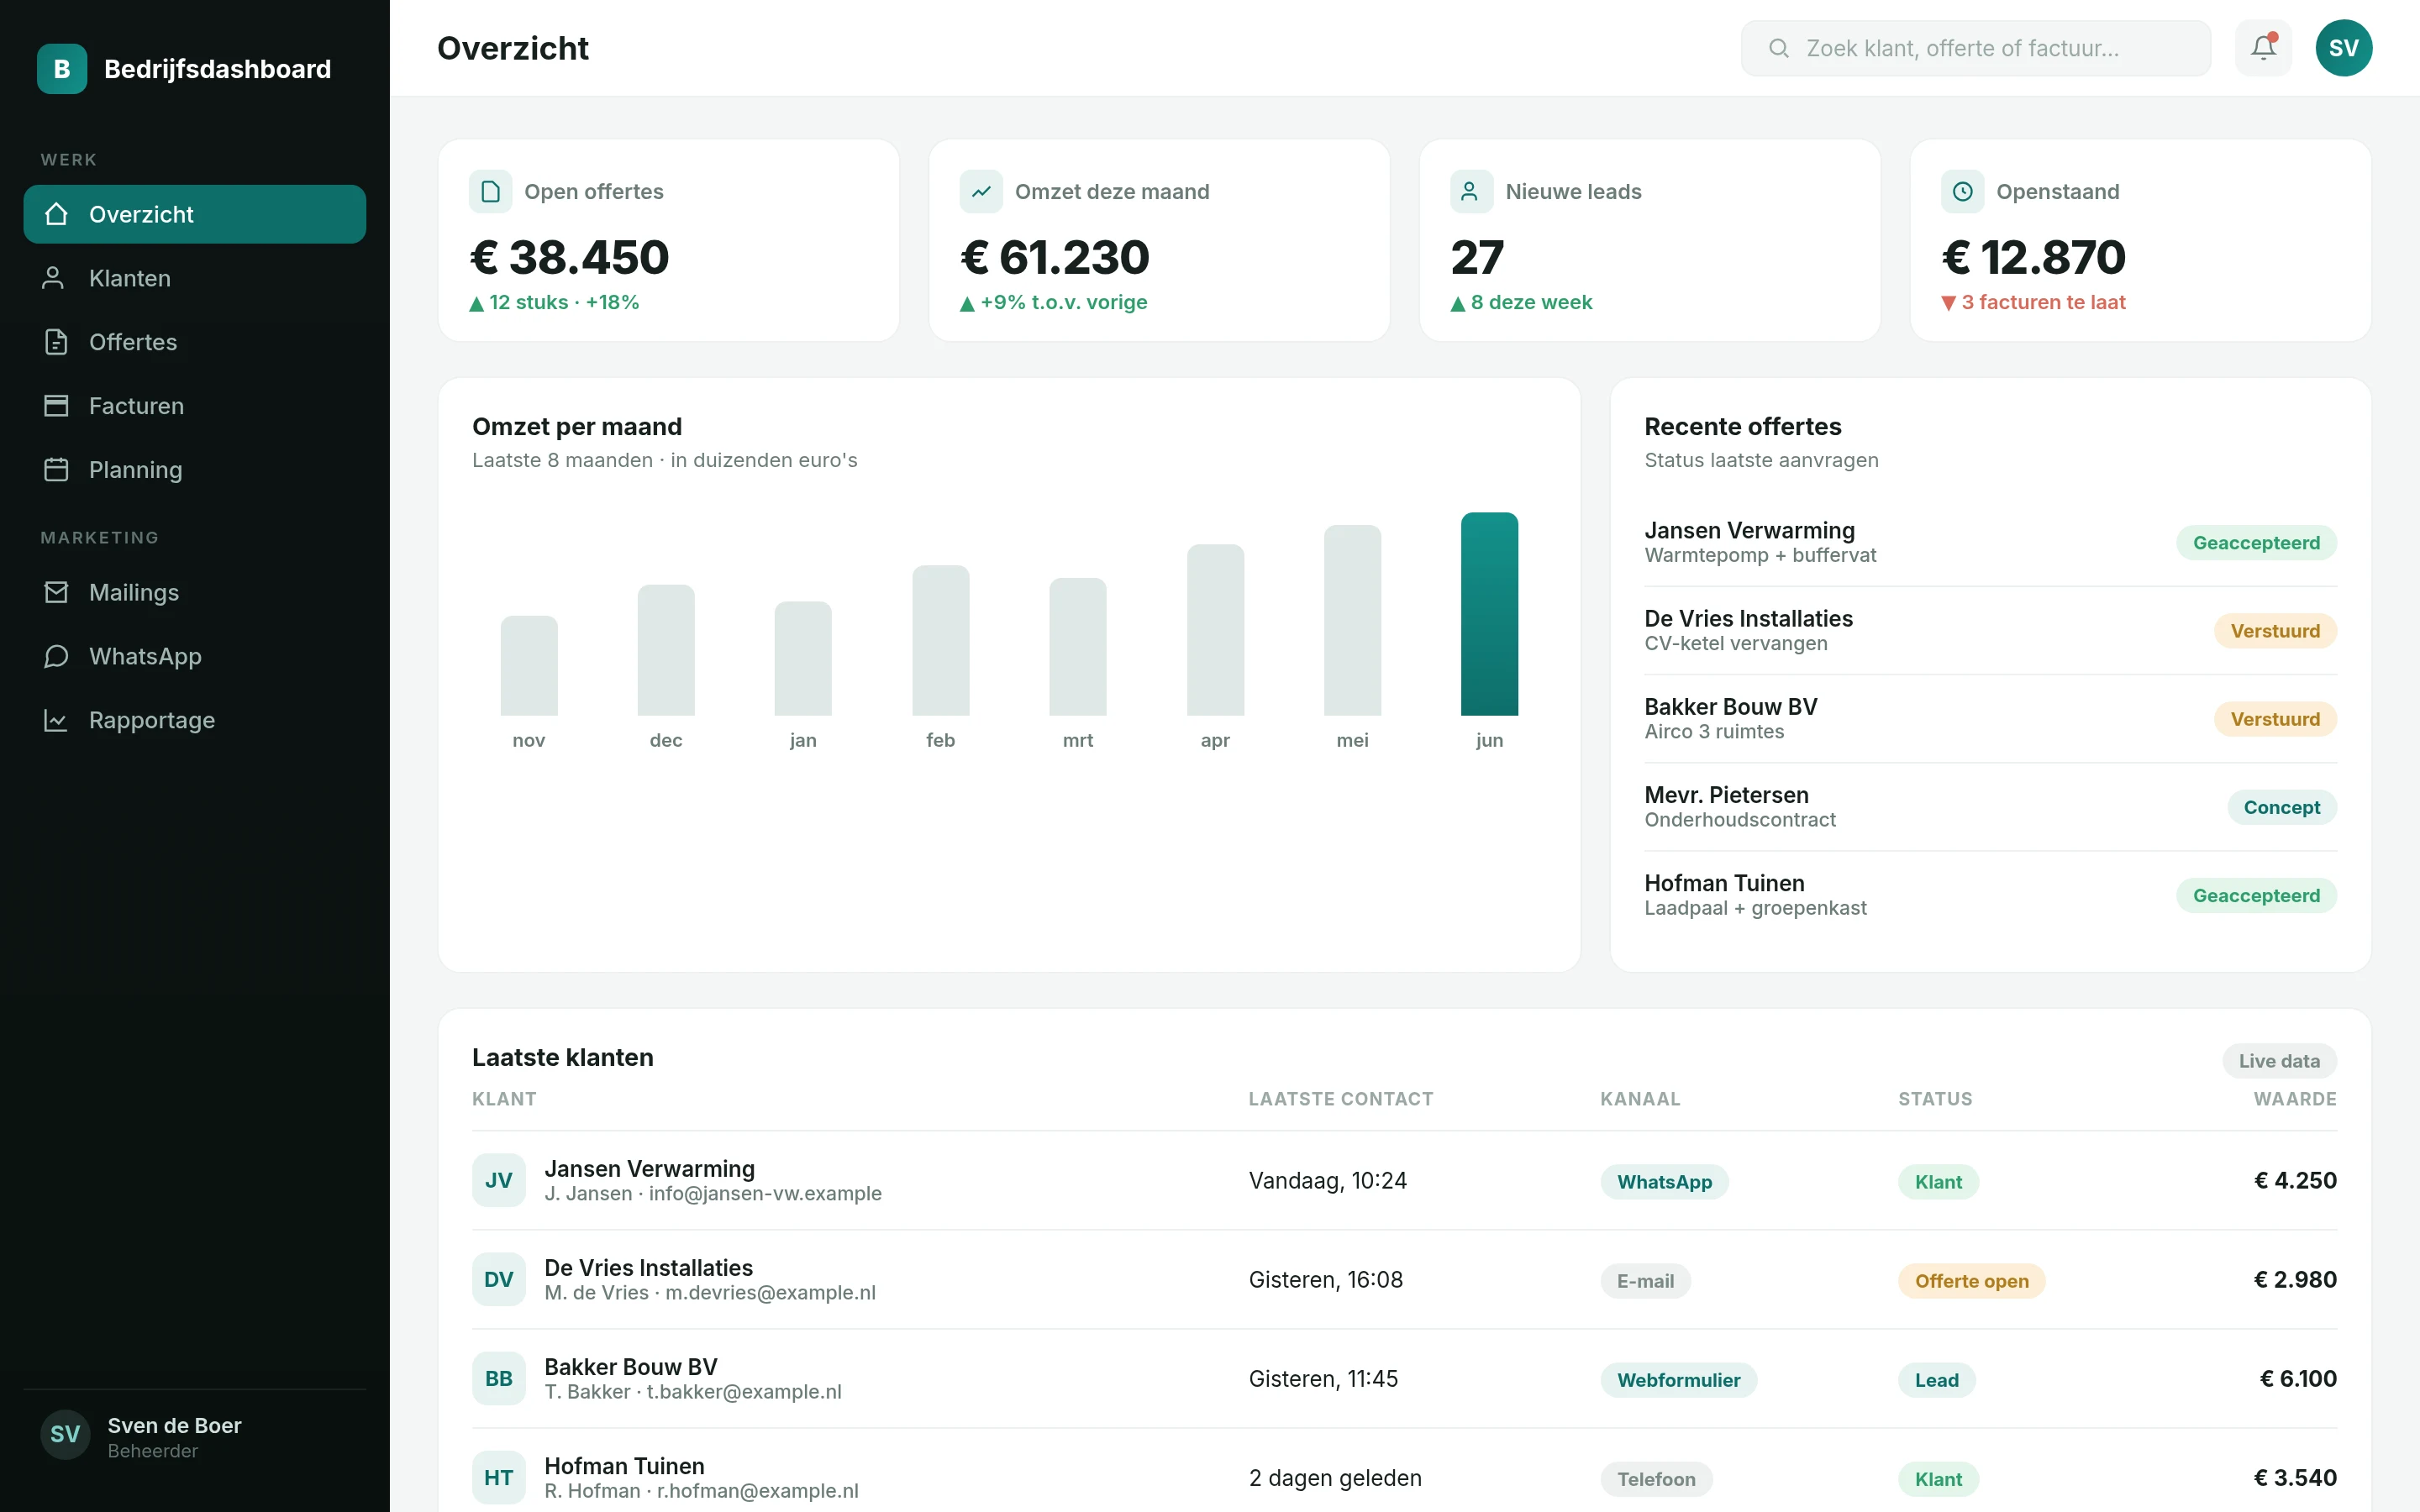Click the envelope icon beside Mailings

[x=56, y=592]
